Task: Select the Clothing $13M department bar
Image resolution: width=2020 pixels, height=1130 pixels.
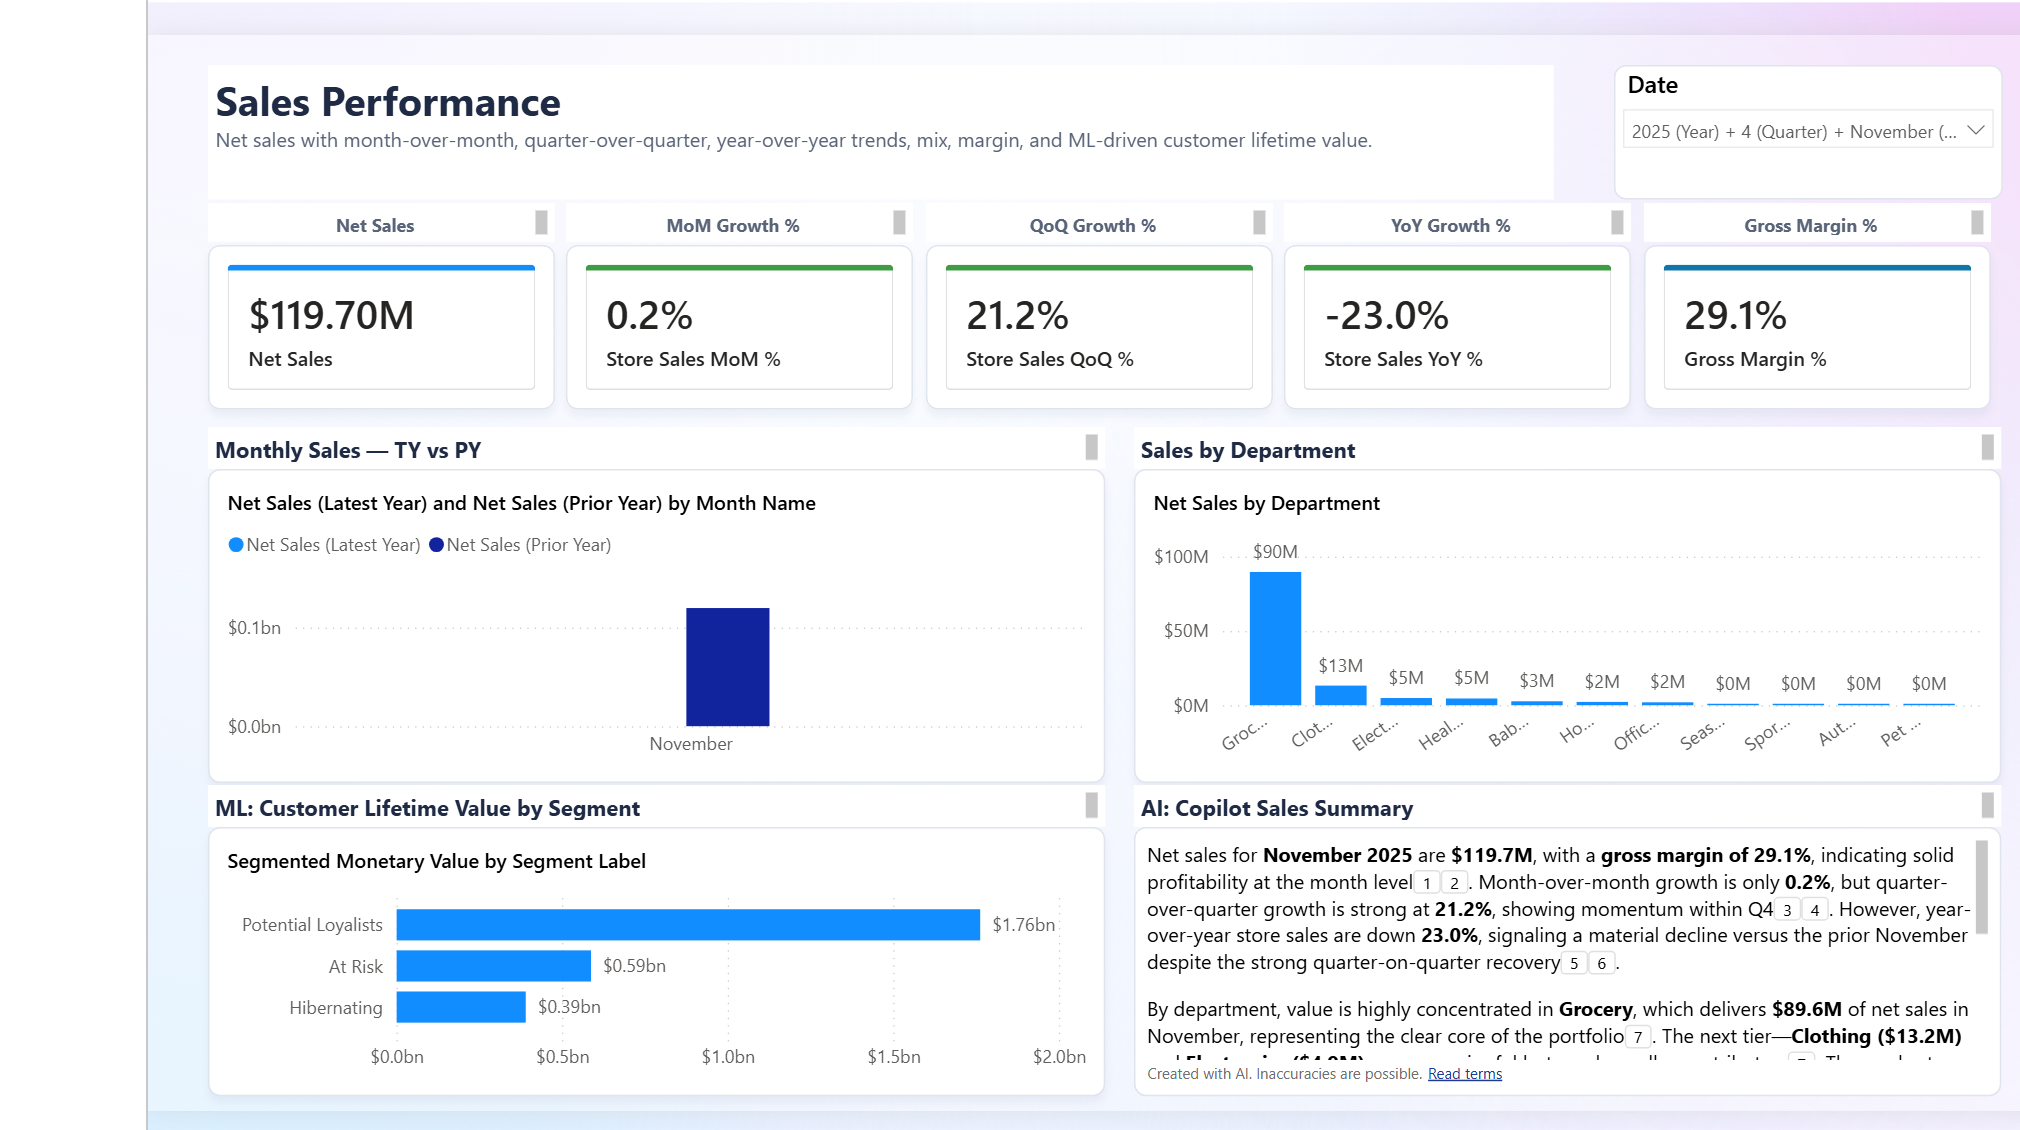Action: point(1340,695)
